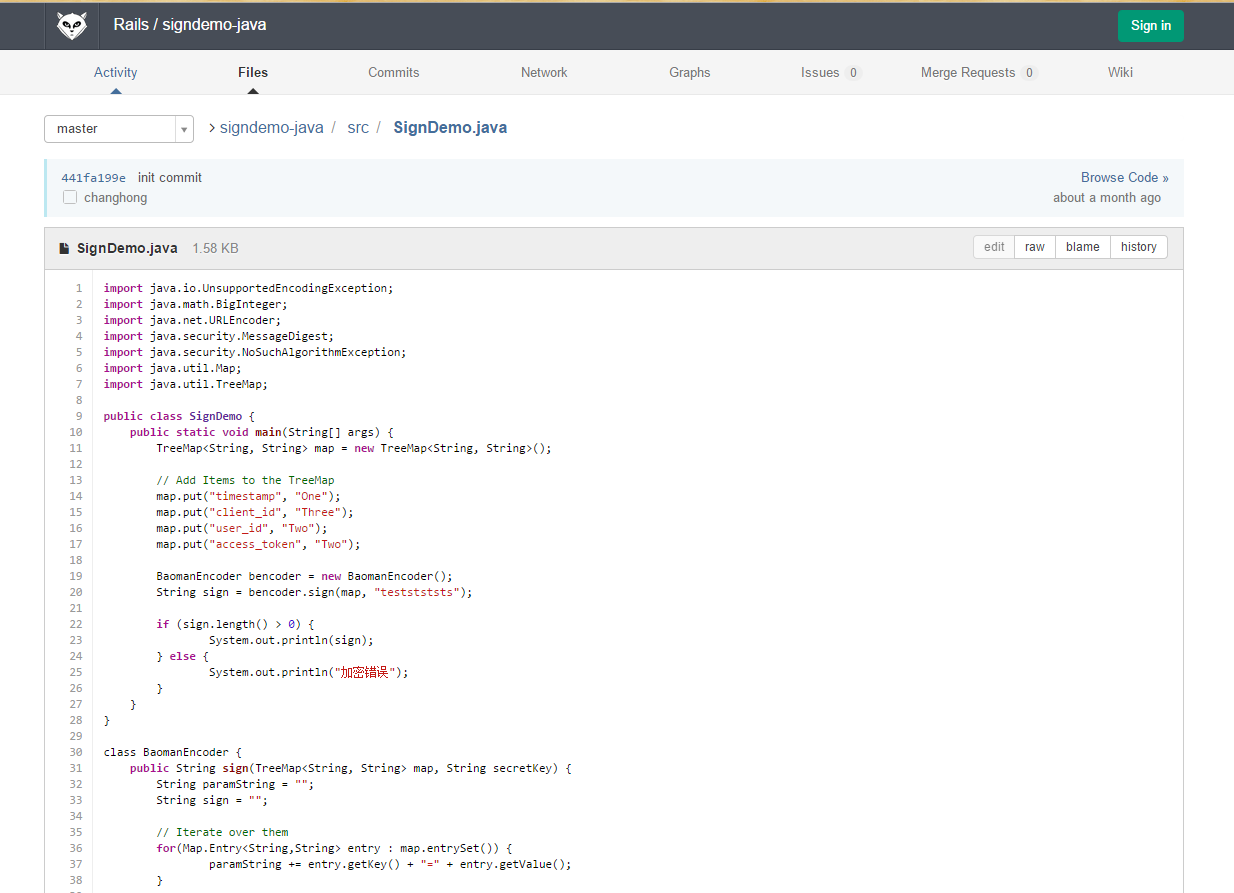
Task: Click the map.put("client_id", "Three") line
Action: tap(255, 512)
